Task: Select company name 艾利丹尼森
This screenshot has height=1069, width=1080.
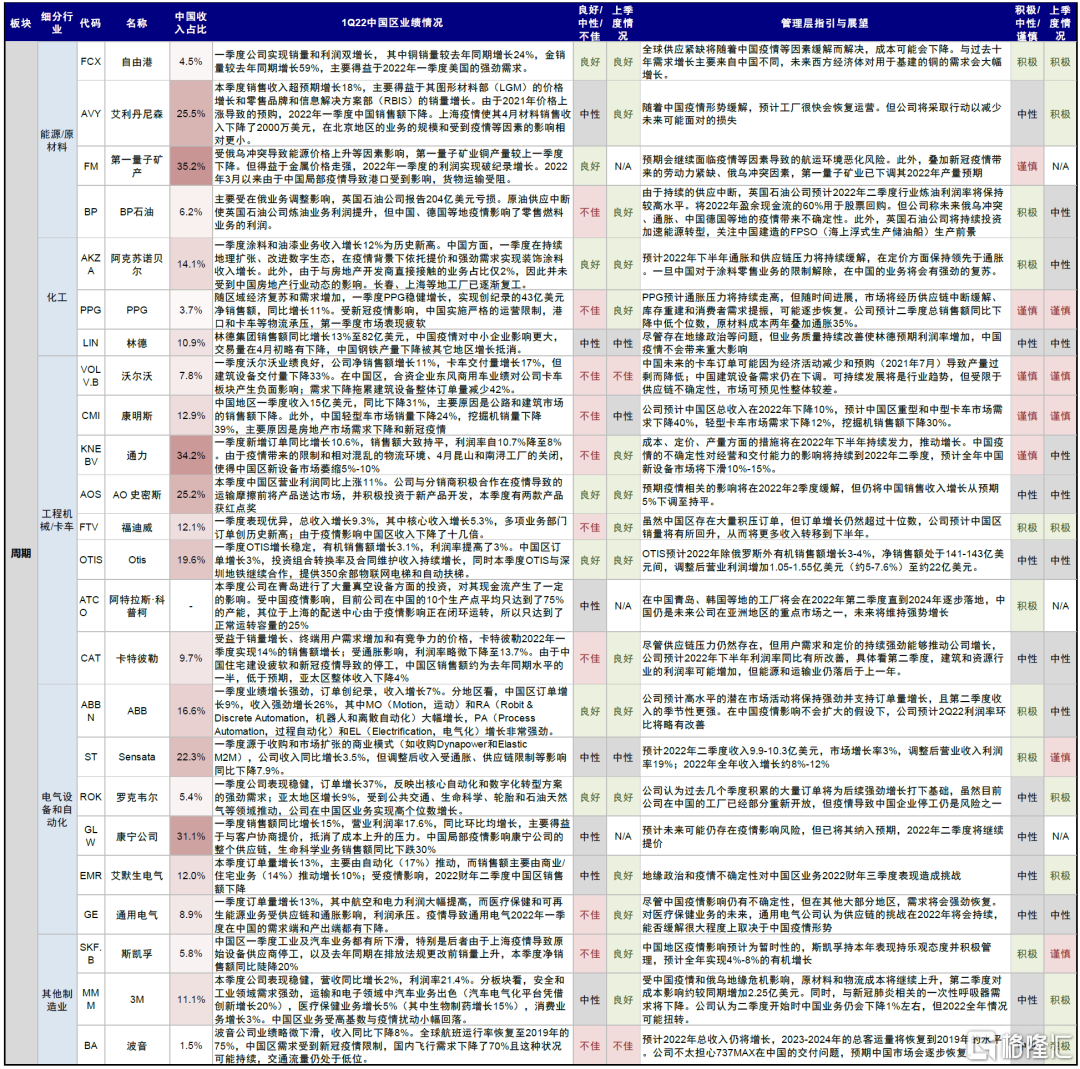Action: pos(136,114)
